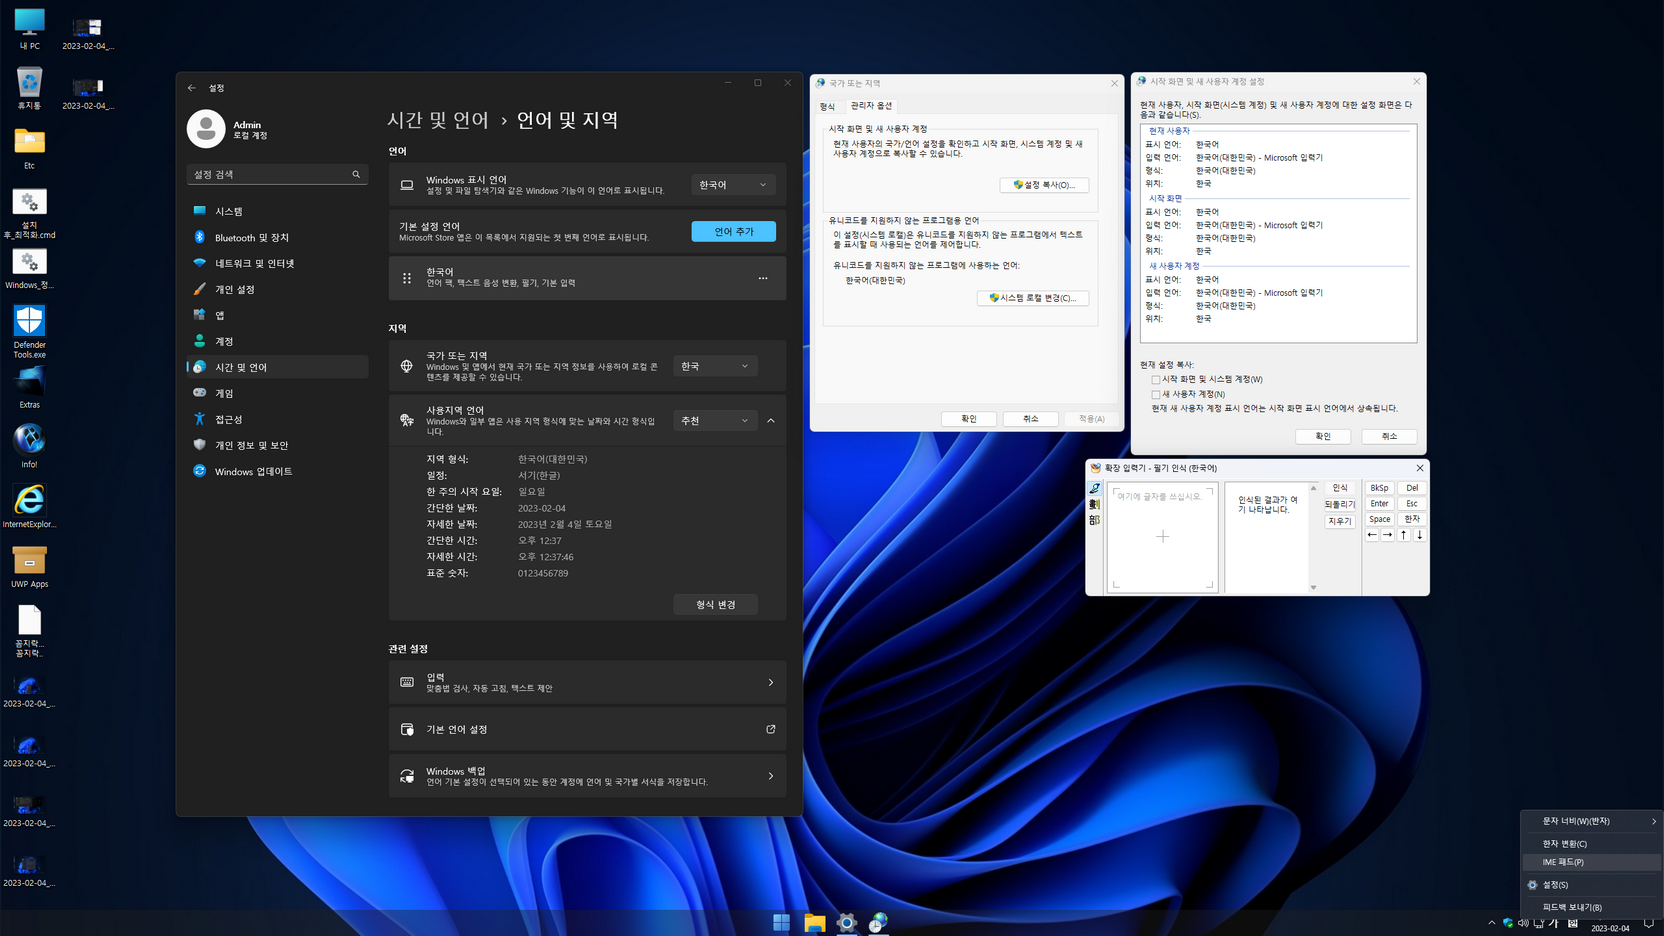Viewport: 1664px width, 936px height.
Task: Open System category in Settings sidebar
Action: point(277,211)
